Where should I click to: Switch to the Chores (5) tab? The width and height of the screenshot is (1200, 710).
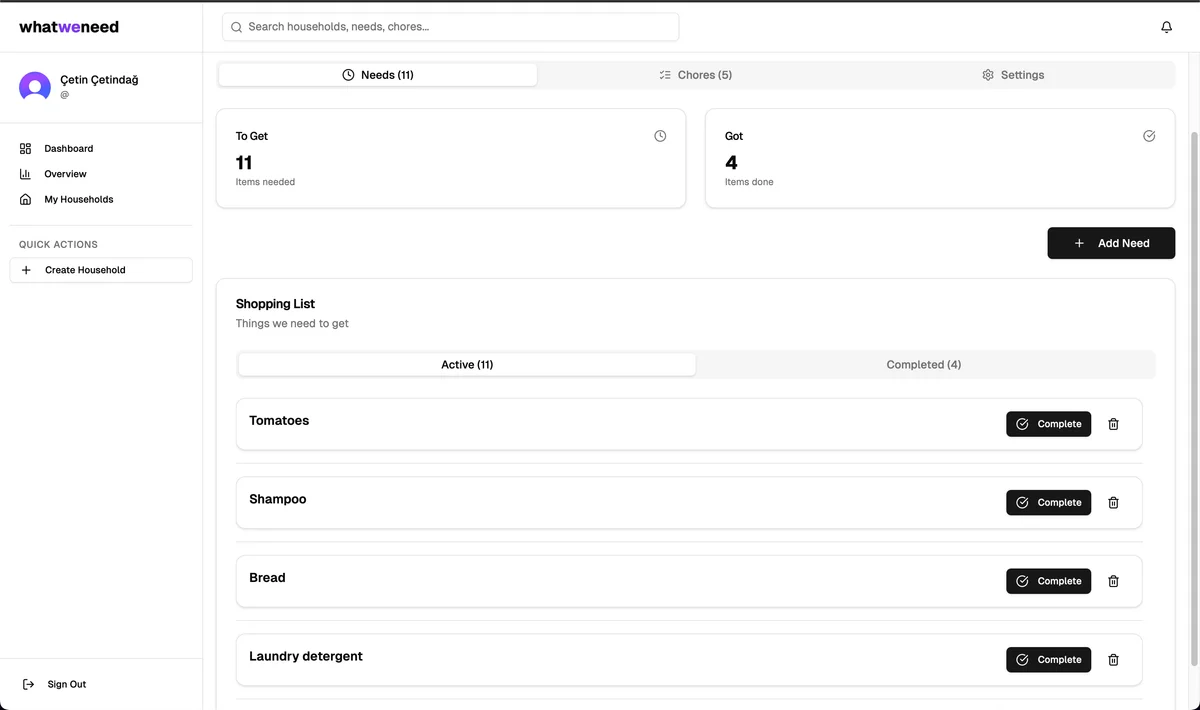695,75
